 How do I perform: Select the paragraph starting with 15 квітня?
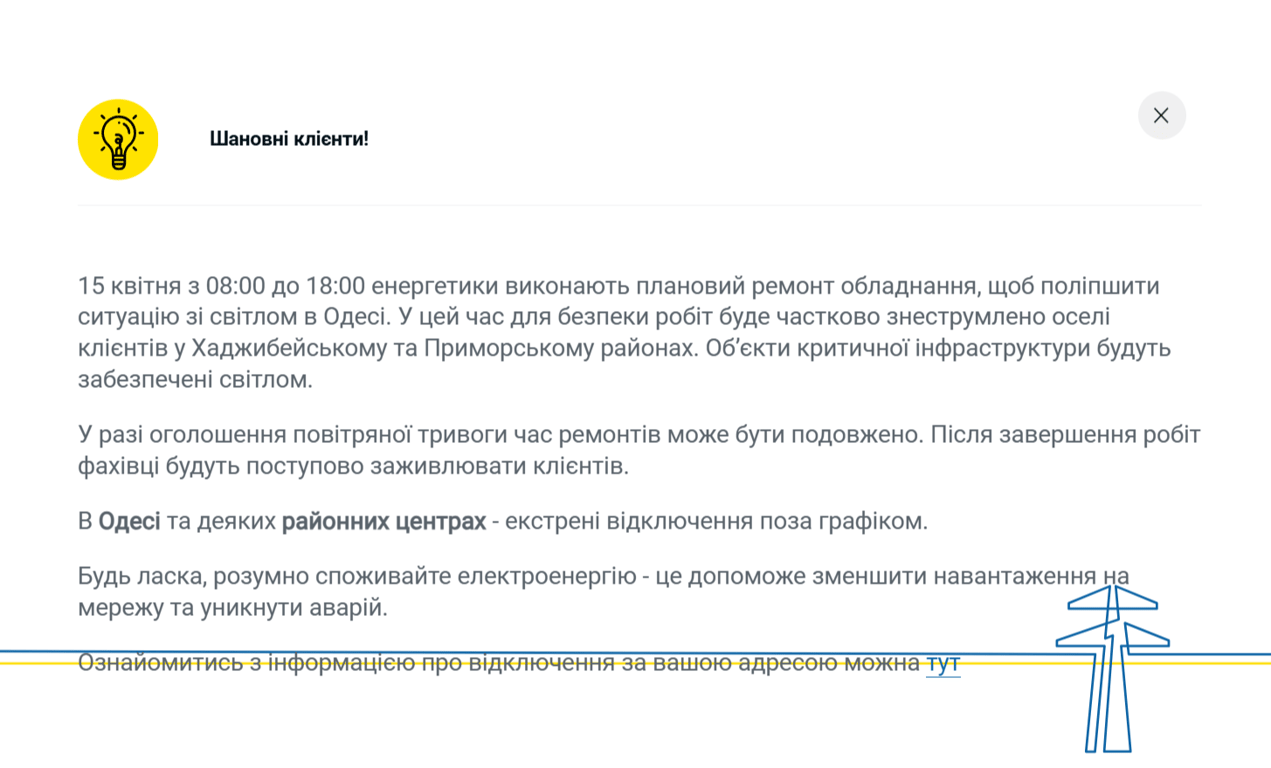600,331
